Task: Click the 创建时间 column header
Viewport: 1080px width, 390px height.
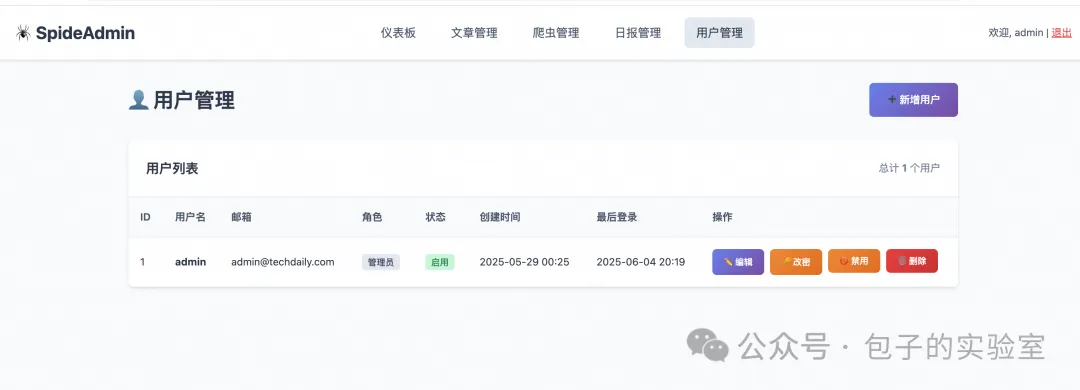Action: (x=500, y=217)
